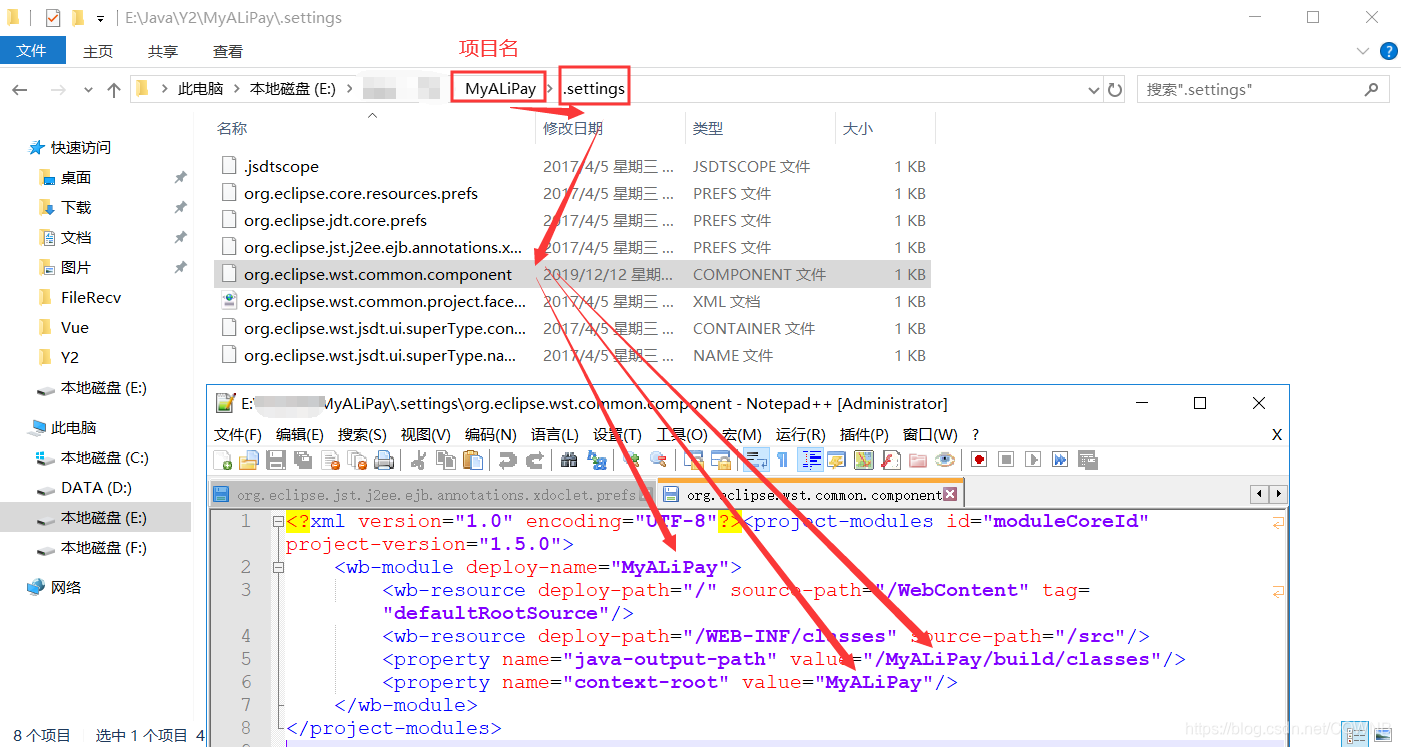
Task: Click the Close All toolbar icon
Action: coord(358,460)
